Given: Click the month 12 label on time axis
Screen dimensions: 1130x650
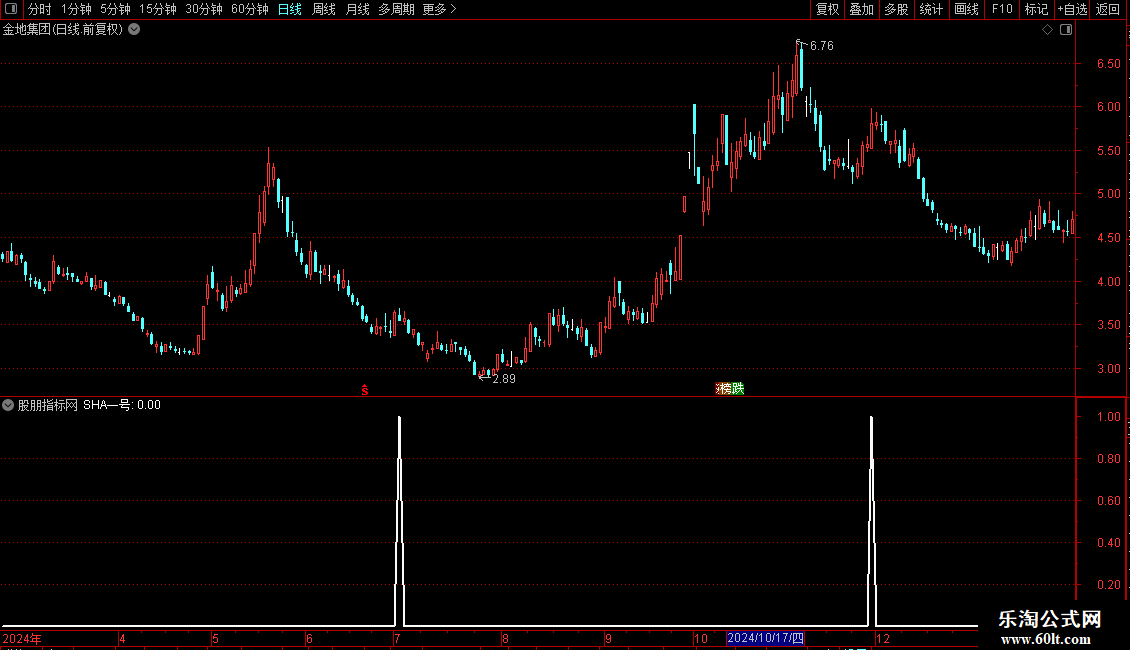Looking at the screenshot, I should tap(883, 638).
